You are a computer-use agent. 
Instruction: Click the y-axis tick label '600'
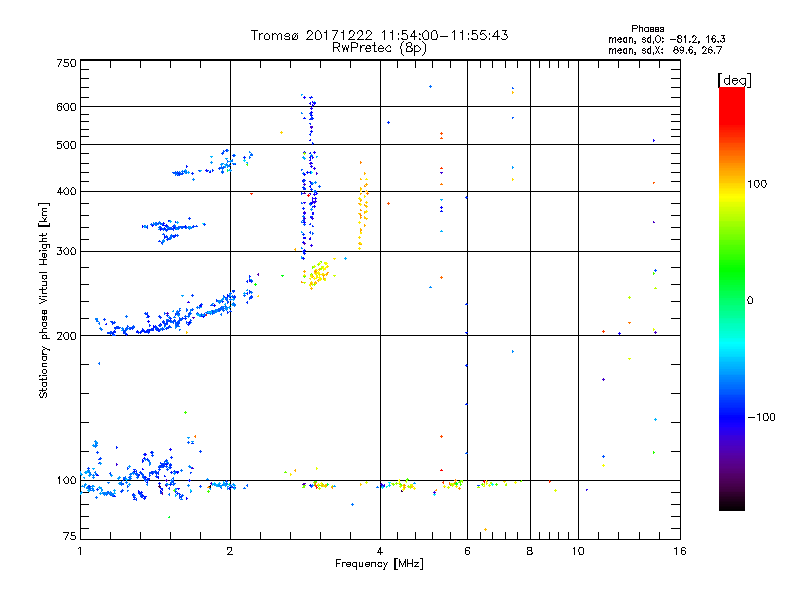tap(66, 107)
